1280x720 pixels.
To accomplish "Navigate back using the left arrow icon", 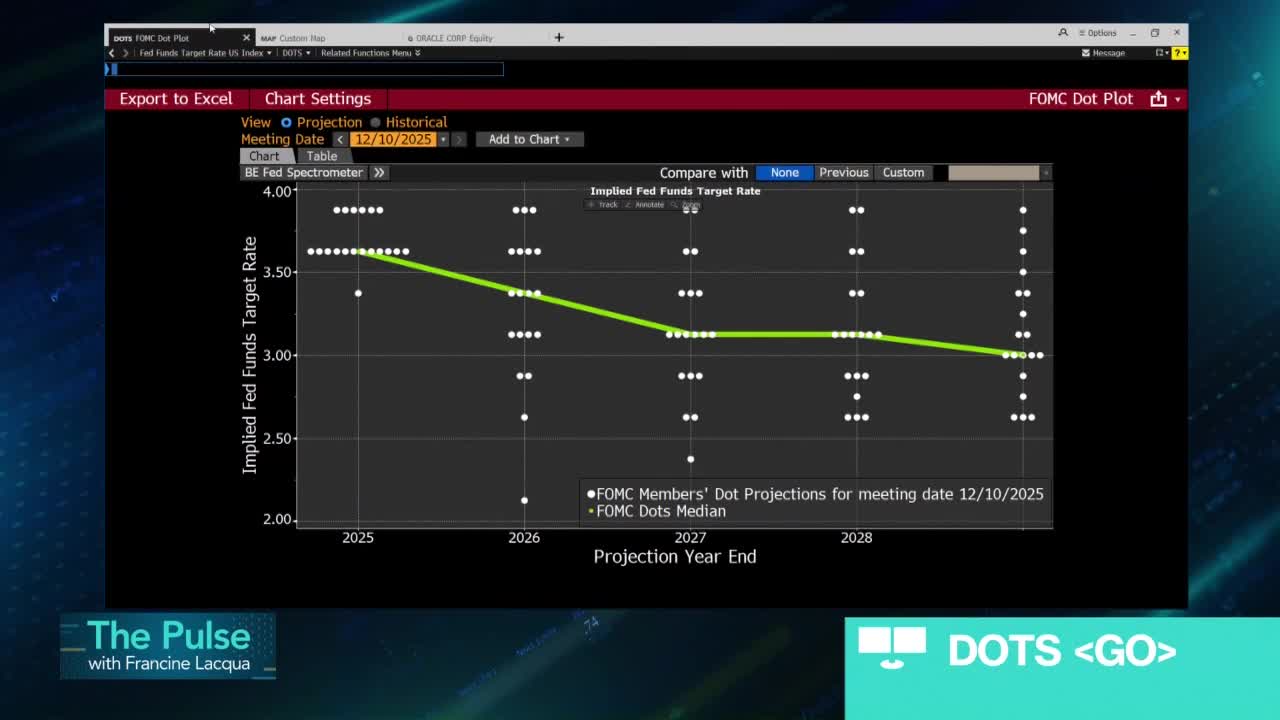I will pyautogui.click(x=112, y=53).
